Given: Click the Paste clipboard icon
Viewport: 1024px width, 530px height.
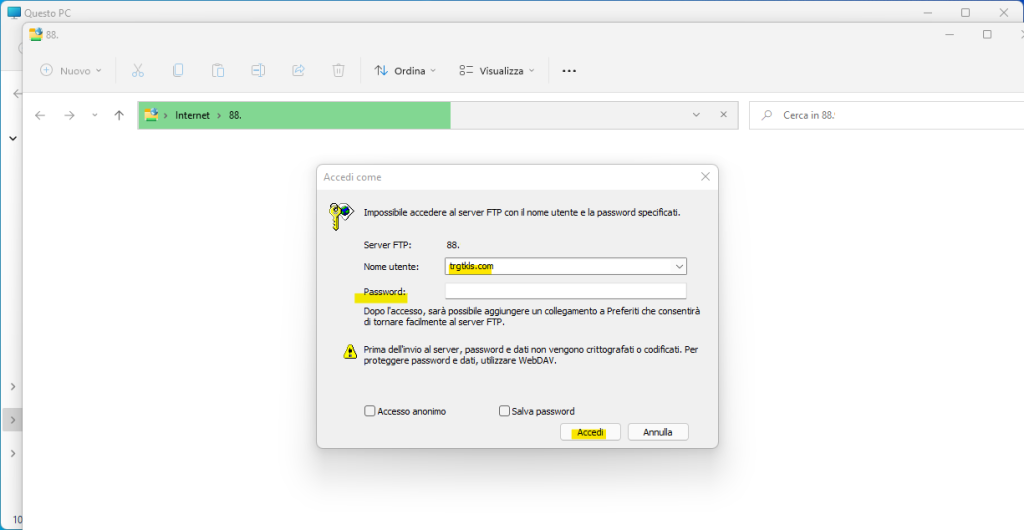Looking at the screenshot, I should pyautogui.click(x=218, y=71).
